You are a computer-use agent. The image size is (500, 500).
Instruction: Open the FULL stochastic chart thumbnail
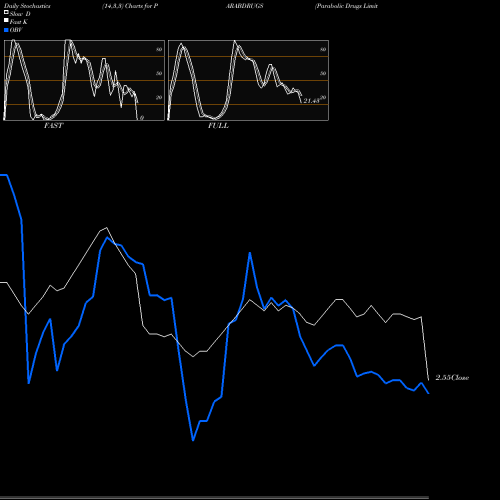pyautogui.click(x=248, y=80)
